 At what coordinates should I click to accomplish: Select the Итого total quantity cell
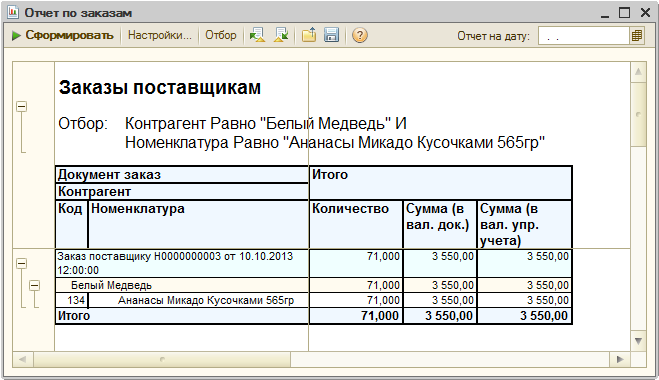coord(356,316)
